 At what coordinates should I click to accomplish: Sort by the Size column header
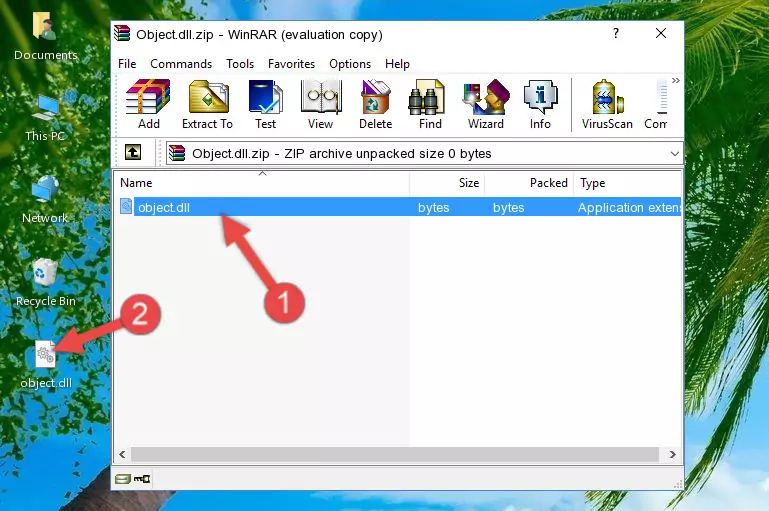click(447, 183)
